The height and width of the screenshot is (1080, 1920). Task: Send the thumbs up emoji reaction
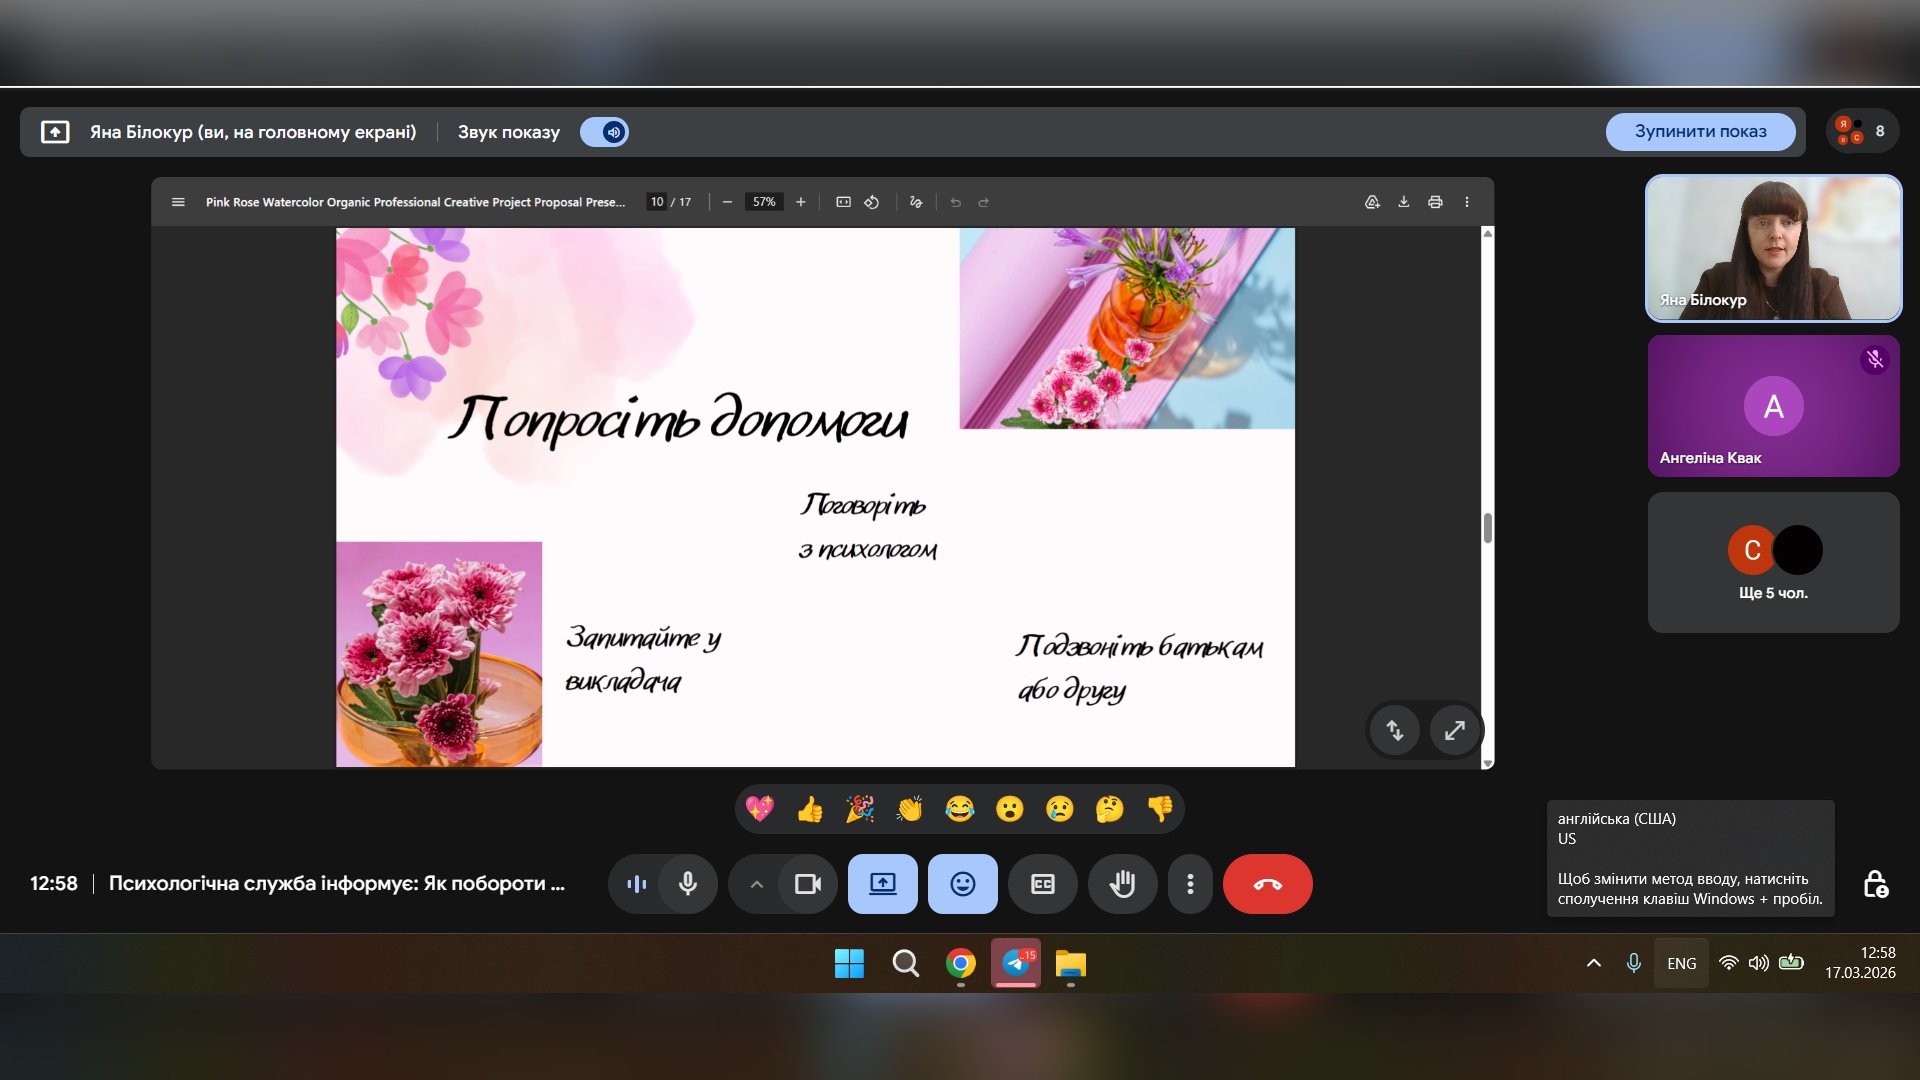point(810,809)
